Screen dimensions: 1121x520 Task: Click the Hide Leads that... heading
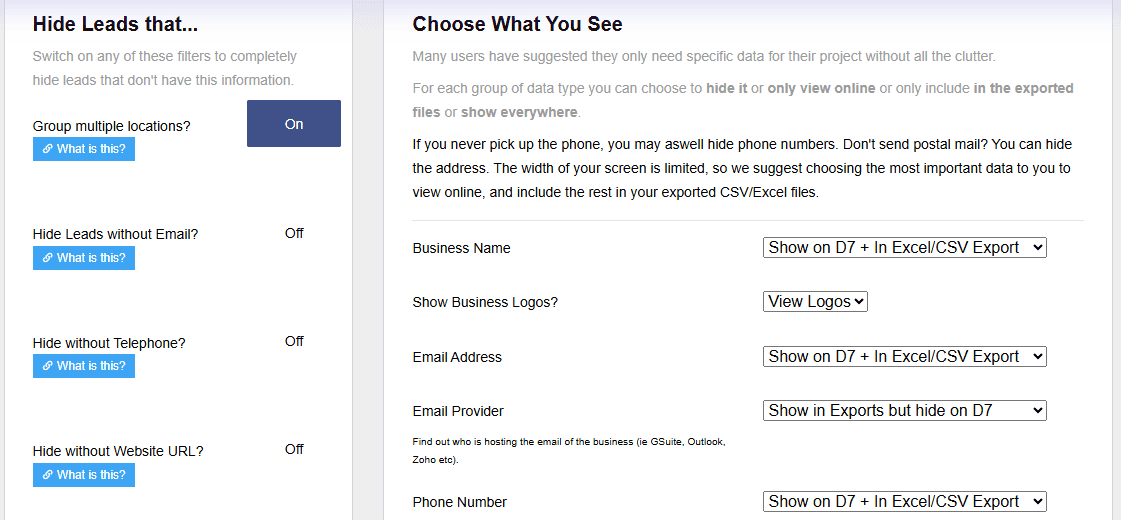115,24
